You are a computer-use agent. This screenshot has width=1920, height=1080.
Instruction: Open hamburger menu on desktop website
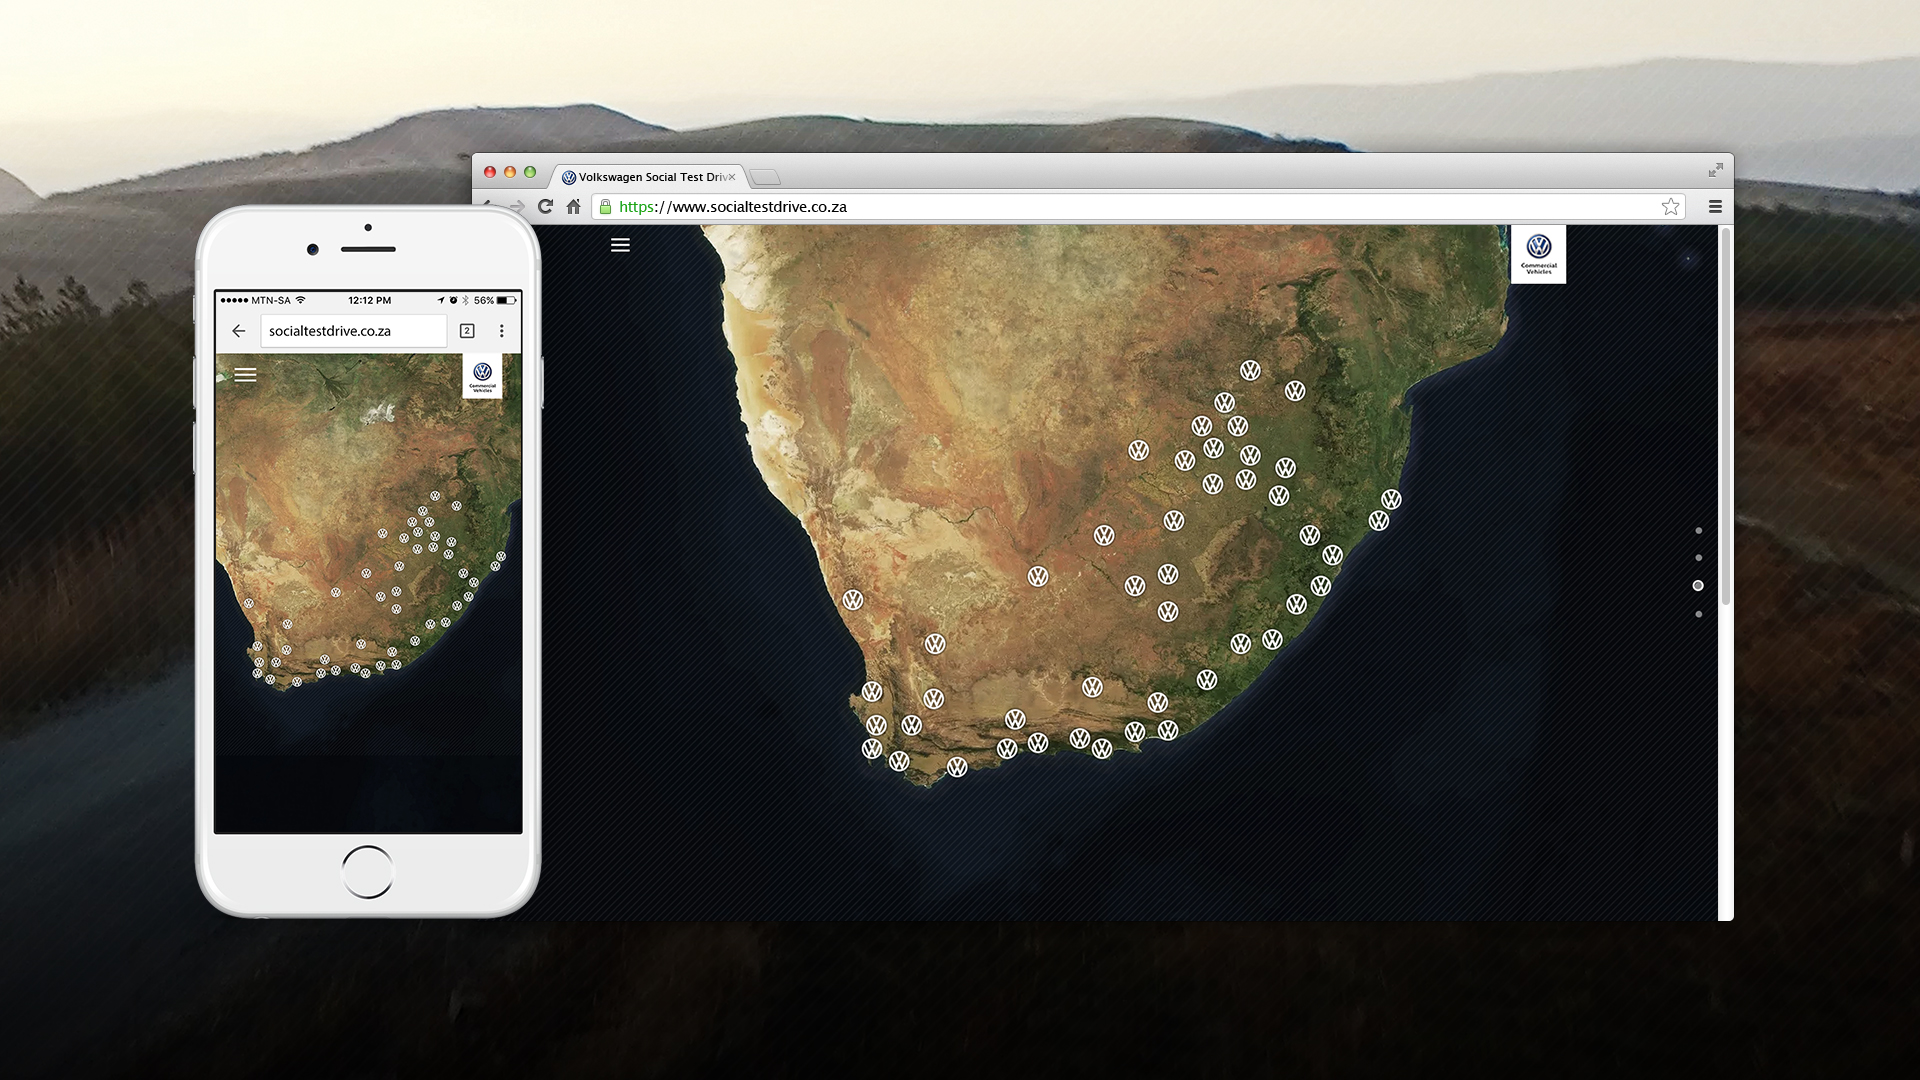(620, 245)
